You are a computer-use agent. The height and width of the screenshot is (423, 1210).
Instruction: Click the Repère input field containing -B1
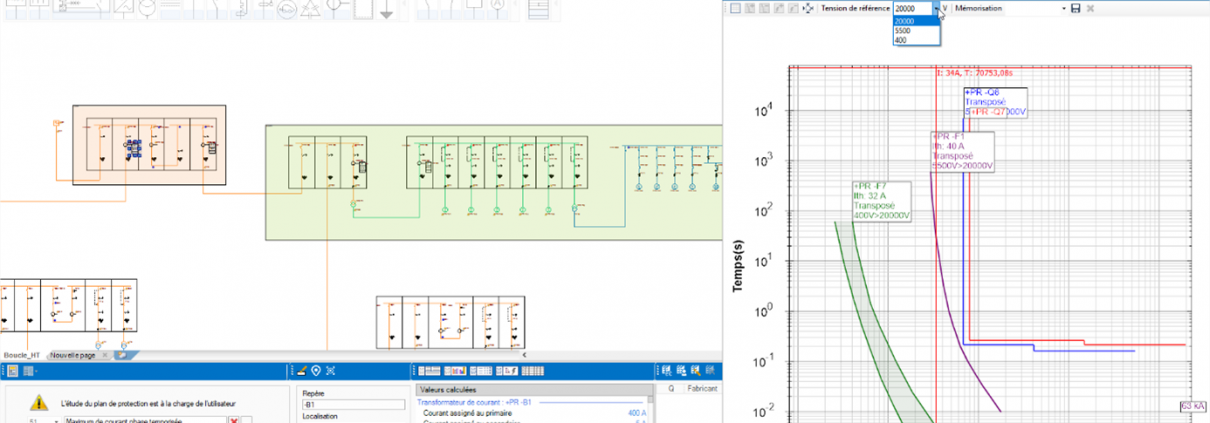point(353,404)
